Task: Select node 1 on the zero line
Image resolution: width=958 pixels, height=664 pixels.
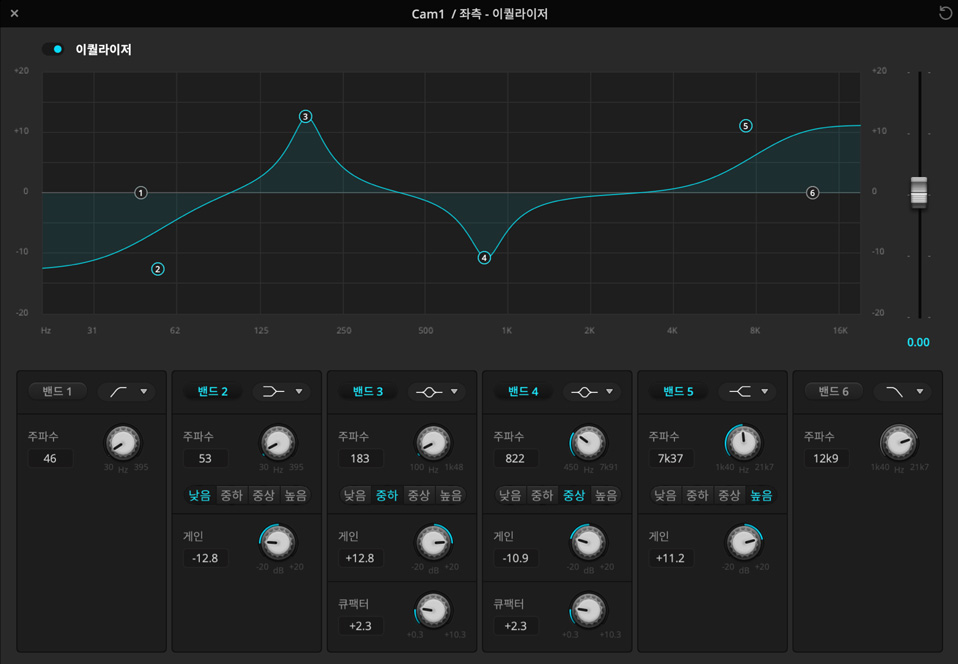Action: [x=141, y=192]
